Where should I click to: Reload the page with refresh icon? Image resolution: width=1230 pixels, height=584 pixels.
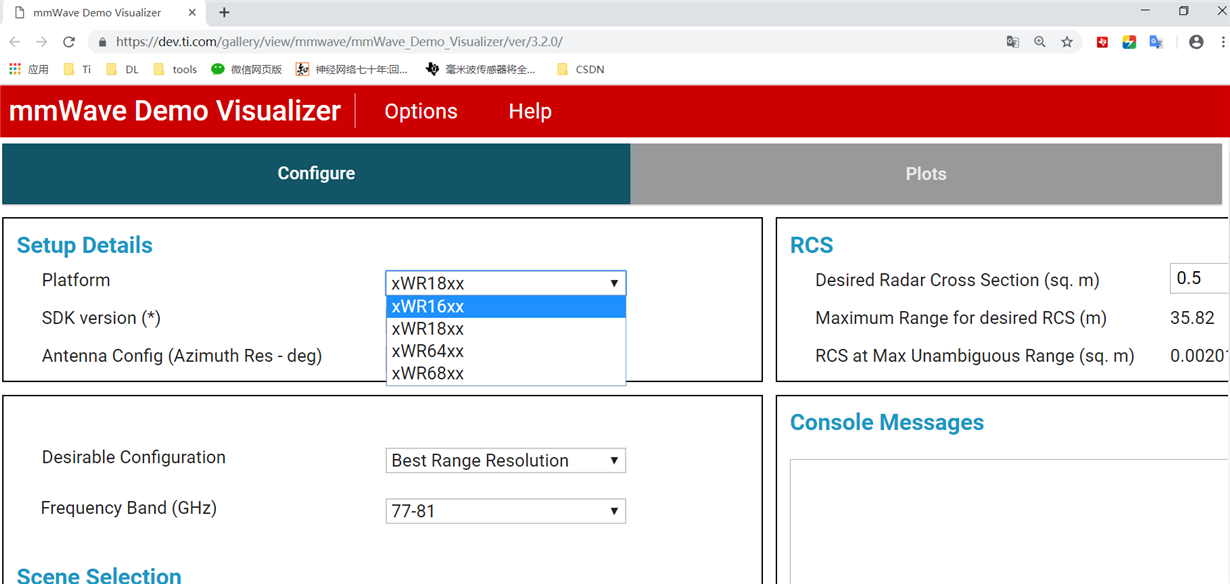click(69, 42)
